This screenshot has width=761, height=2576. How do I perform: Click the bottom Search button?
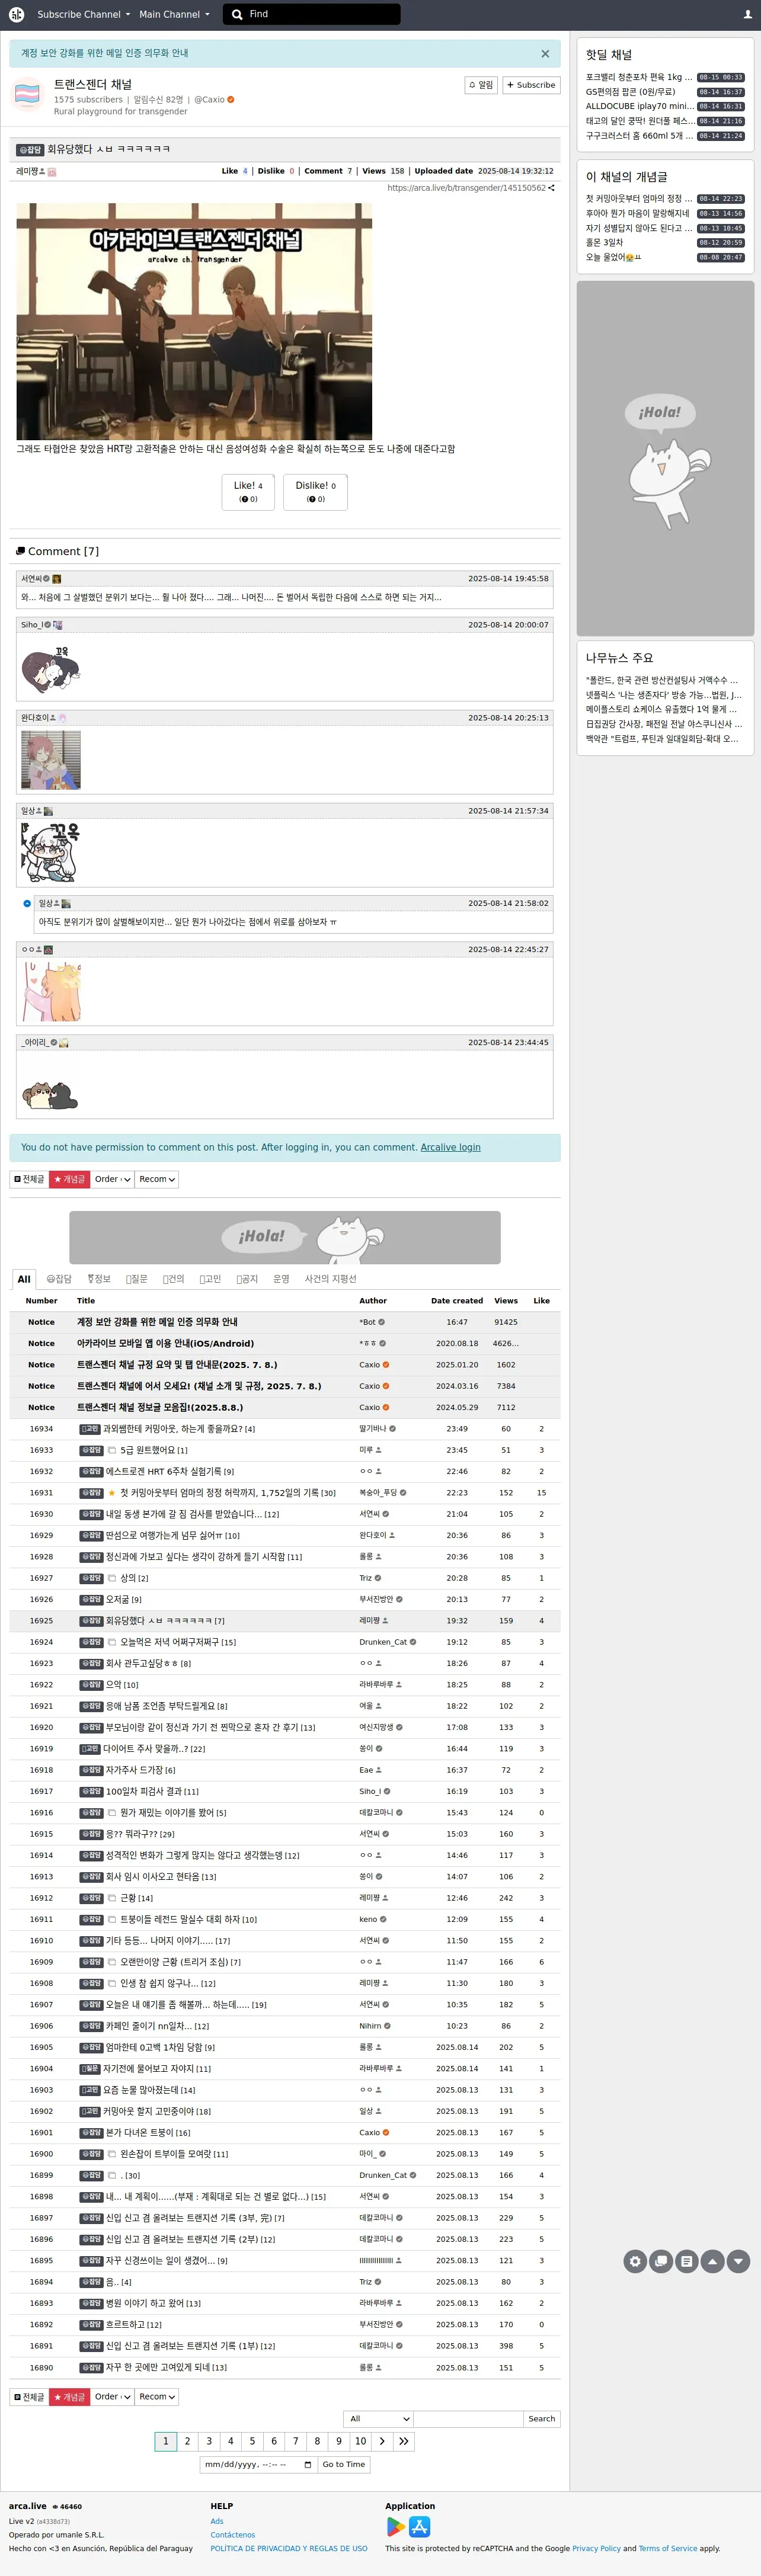pyautogui.click(x=542, y=2418)
